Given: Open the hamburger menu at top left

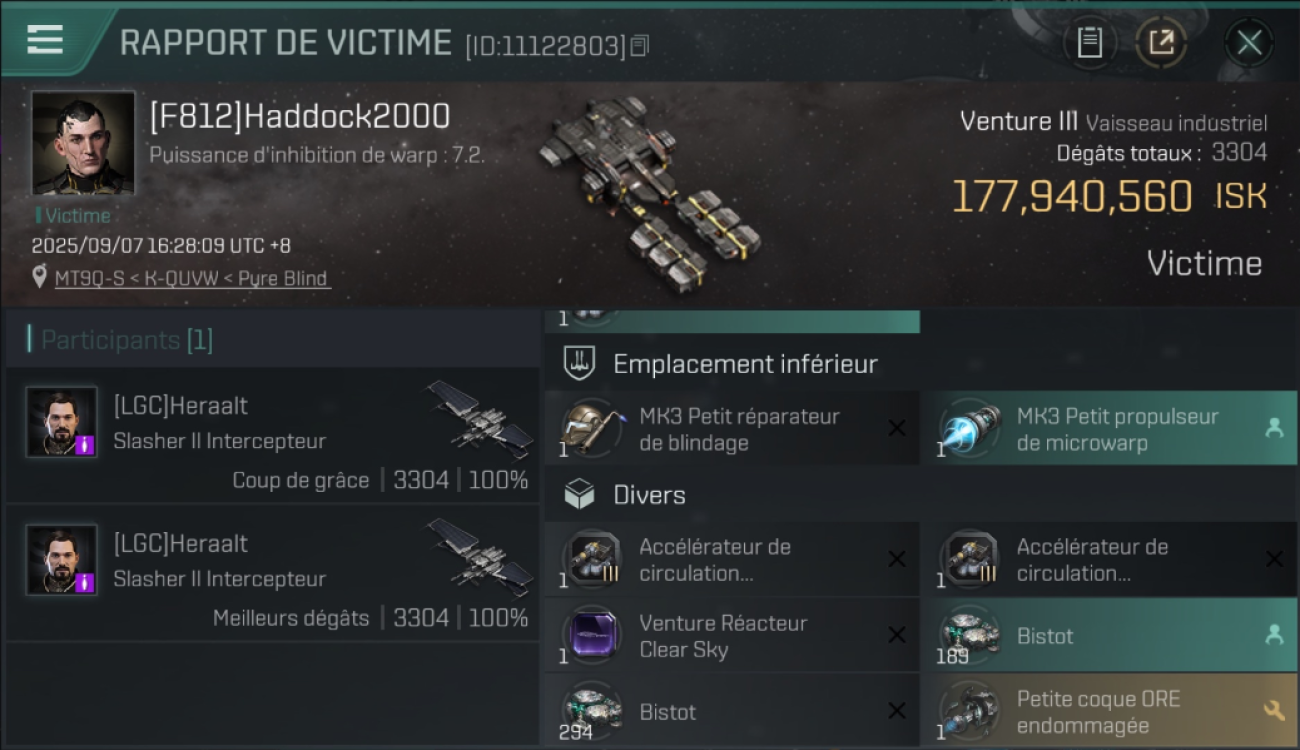Looking at the screenshot, I should point(45,39).
